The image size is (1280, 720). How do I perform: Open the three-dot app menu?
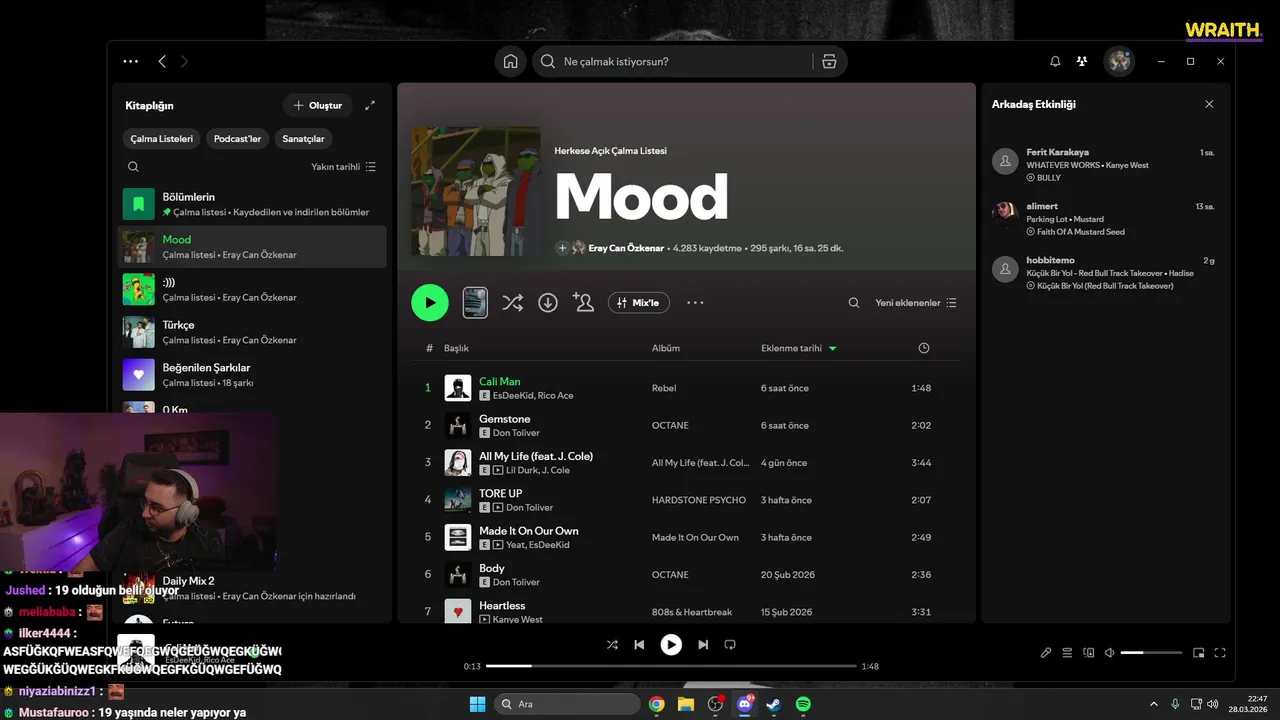pyautogui.click(x=131, y=61)
